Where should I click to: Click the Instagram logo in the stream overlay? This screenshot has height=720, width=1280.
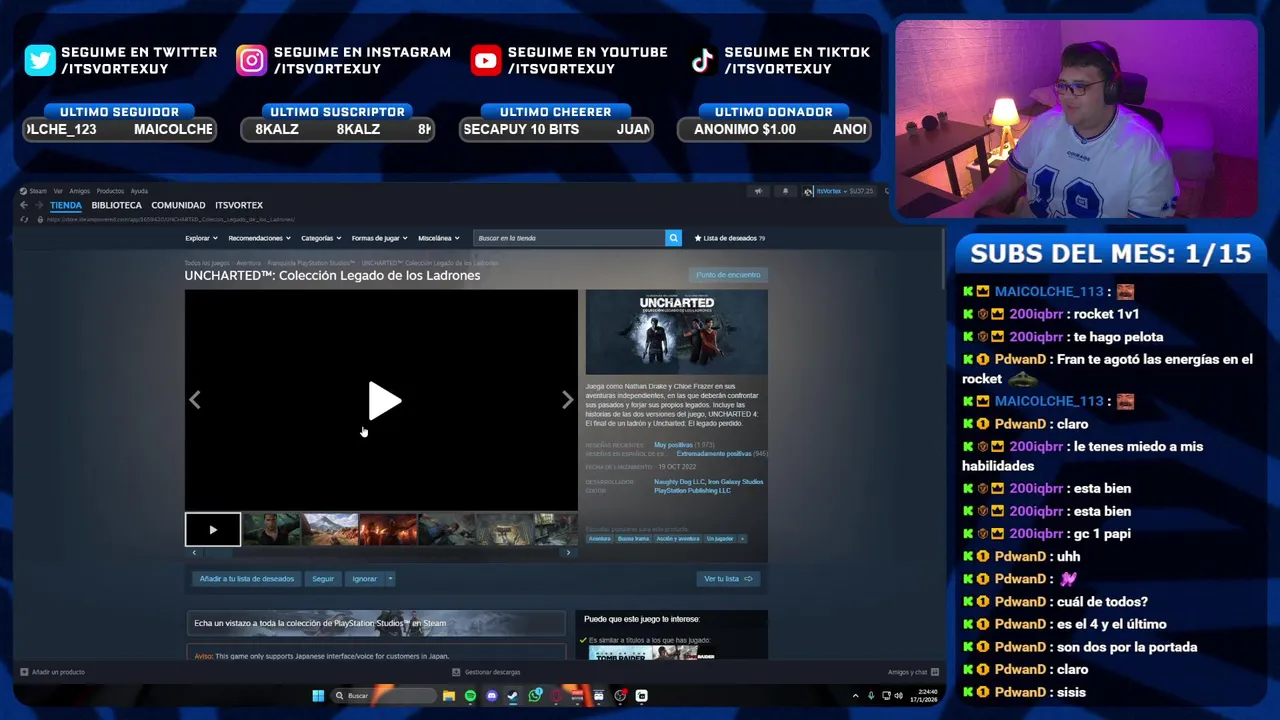252,61
